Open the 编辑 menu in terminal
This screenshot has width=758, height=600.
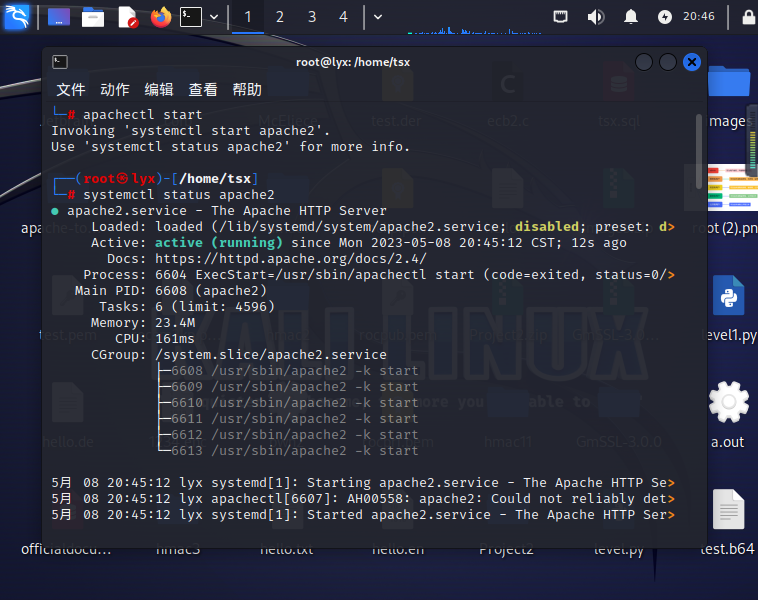[159, 89]
